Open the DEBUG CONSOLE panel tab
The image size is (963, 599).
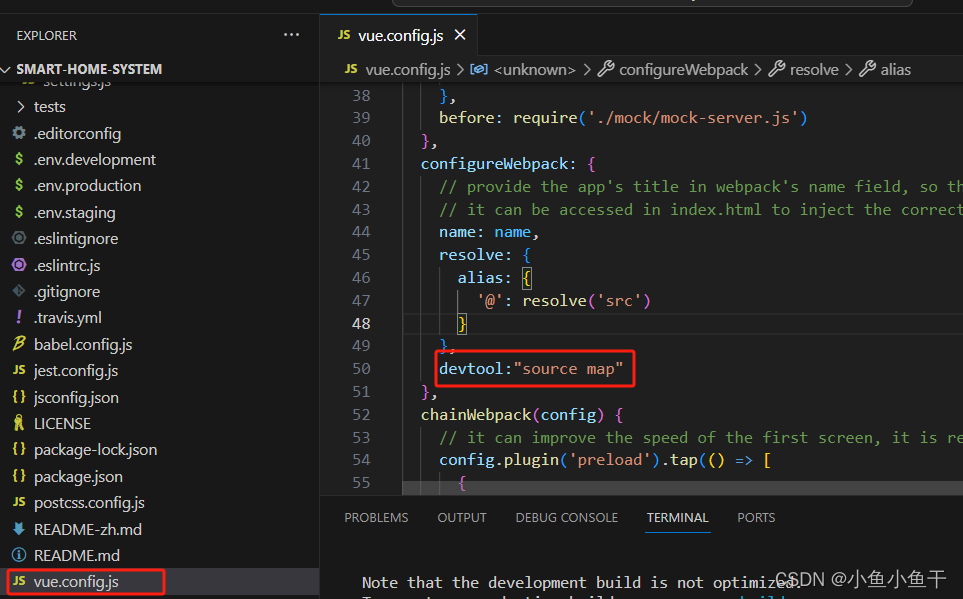566,517
